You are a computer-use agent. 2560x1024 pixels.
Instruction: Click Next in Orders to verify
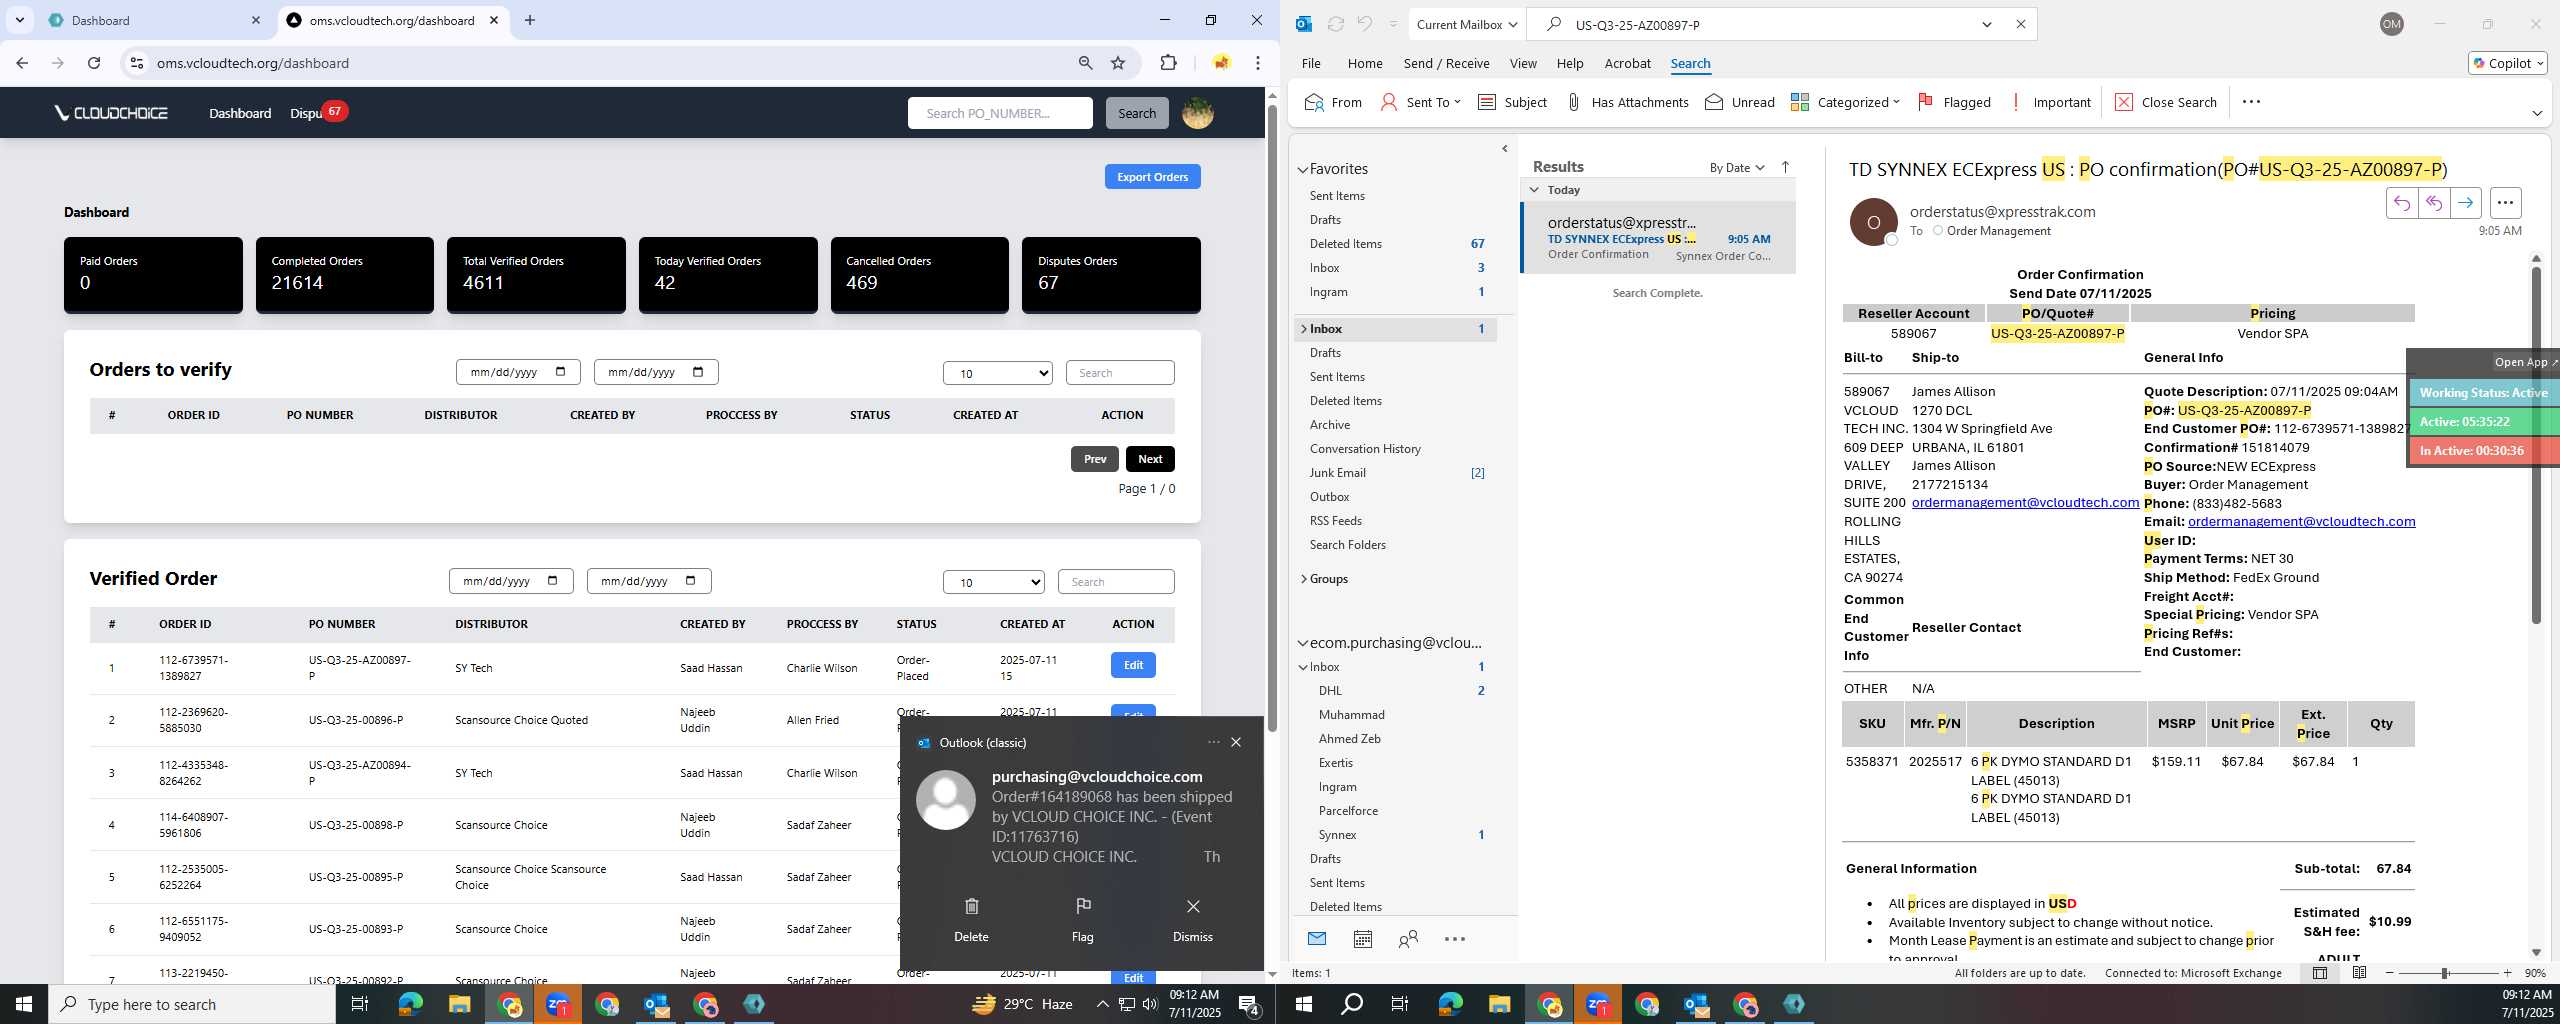1150,459
